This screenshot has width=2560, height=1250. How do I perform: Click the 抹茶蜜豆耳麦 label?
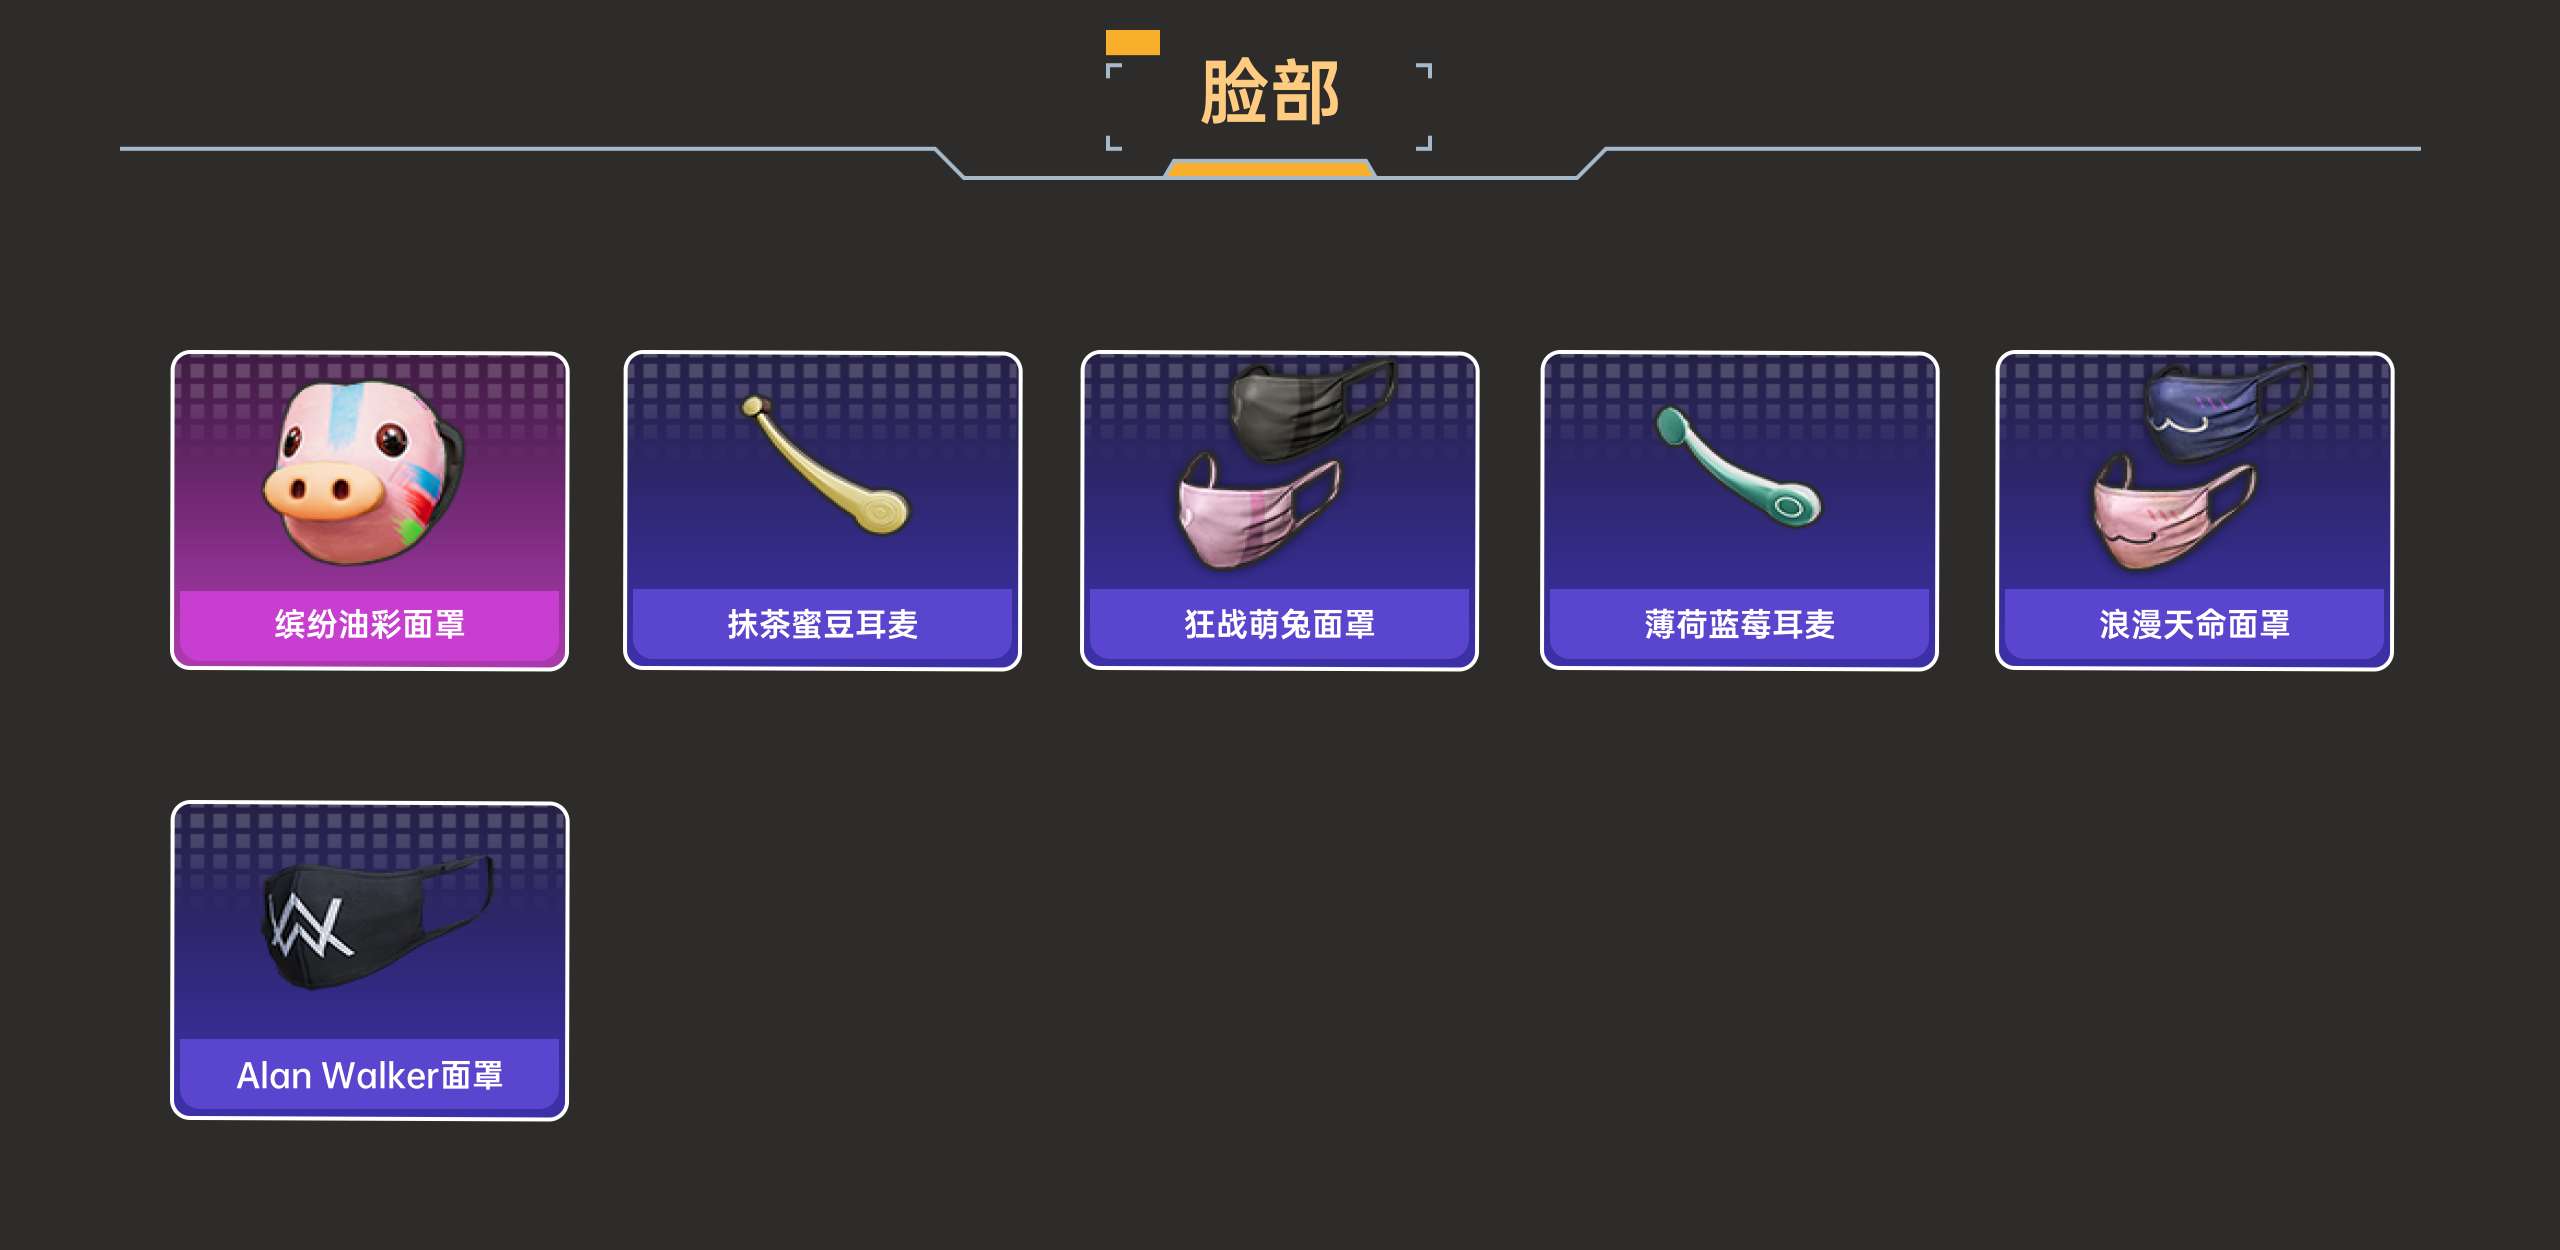tap(823, 624)
